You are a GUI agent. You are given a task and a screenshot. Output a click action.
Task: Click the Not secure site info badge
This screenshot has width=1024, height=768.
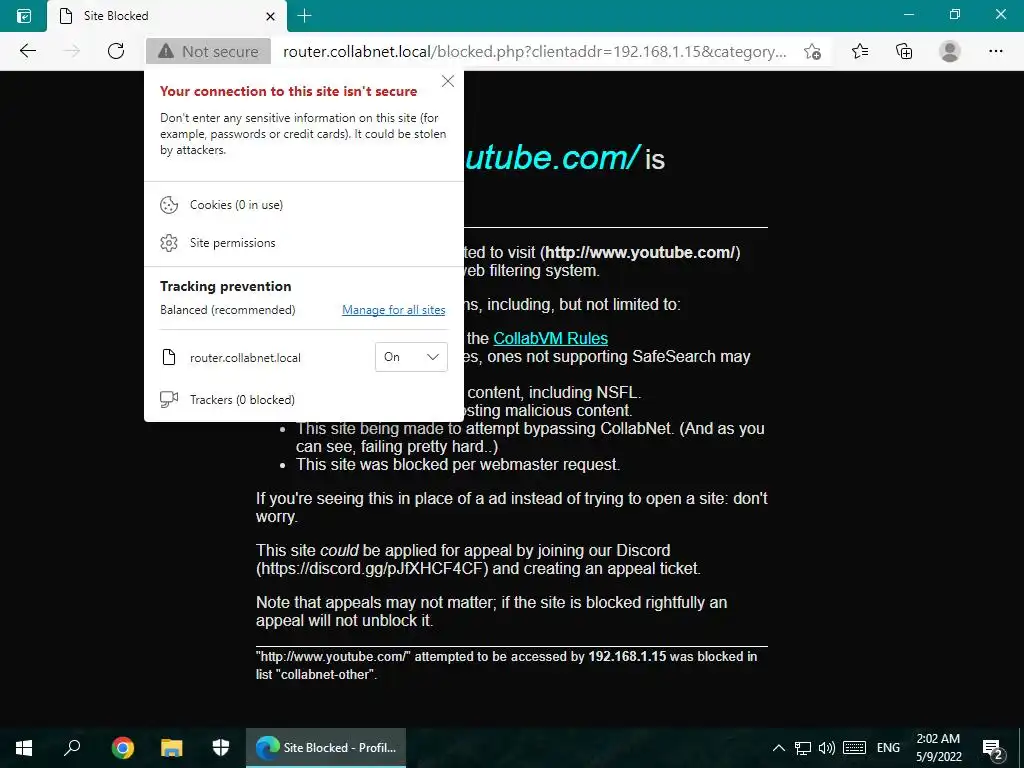pos(208,51)
